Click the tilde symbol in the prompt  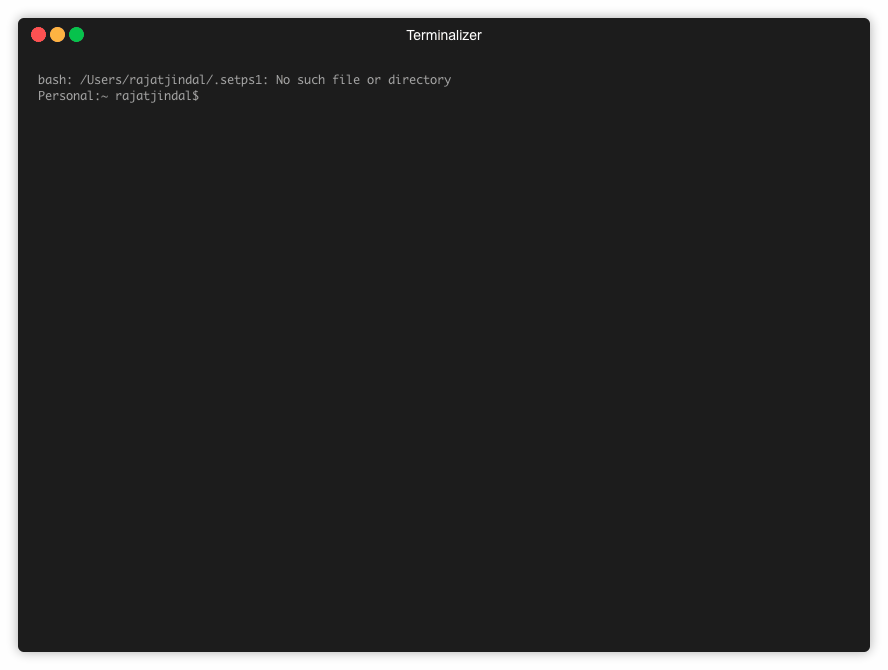point(104,96)
